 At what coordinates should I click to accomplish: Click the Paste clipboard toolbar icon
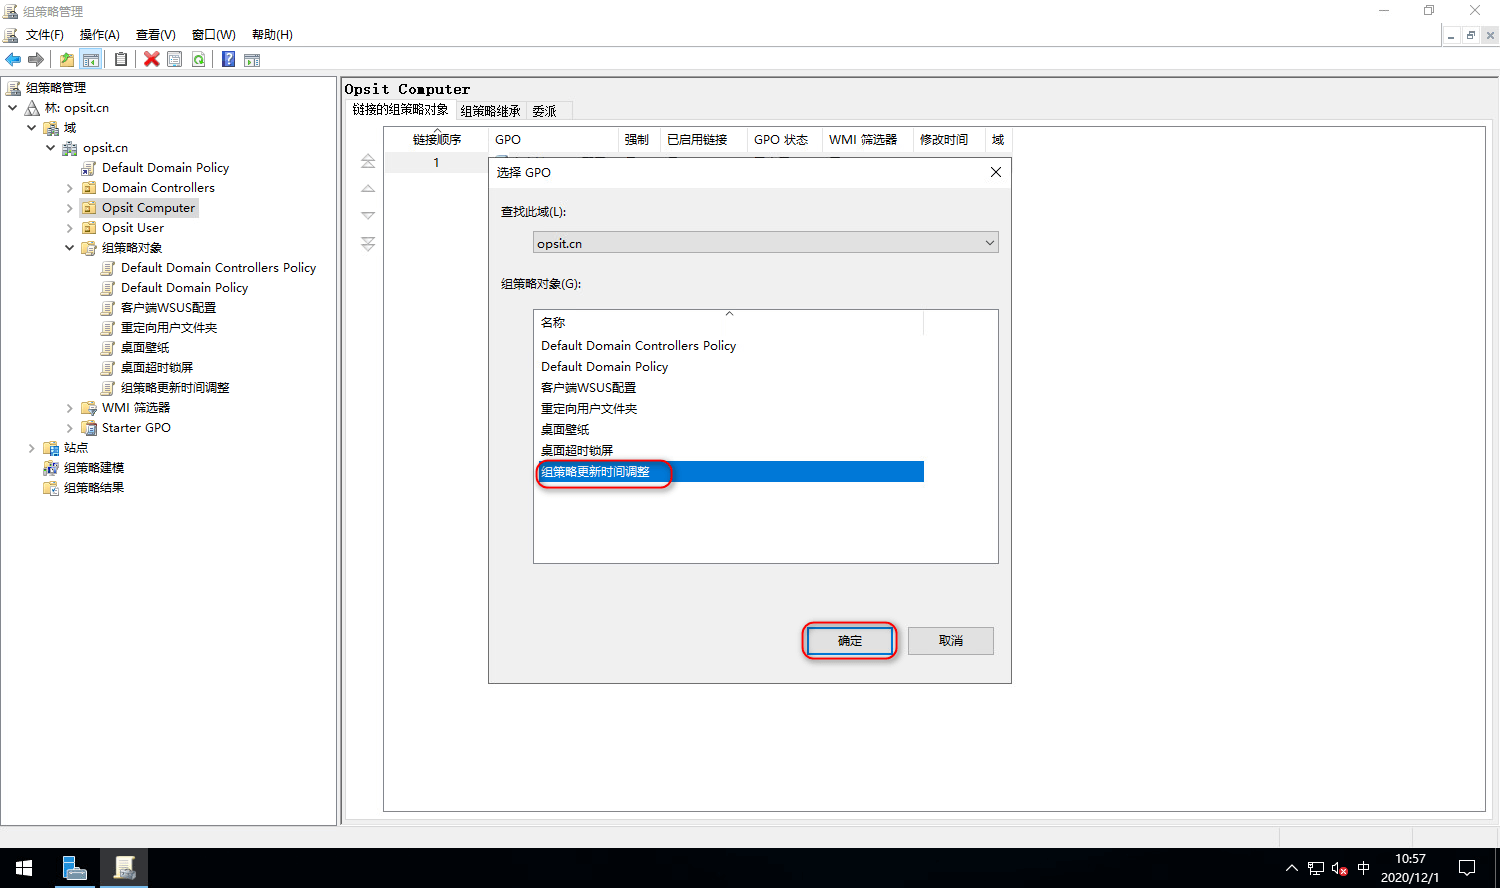pyautogui.click(x=121, y=60)
